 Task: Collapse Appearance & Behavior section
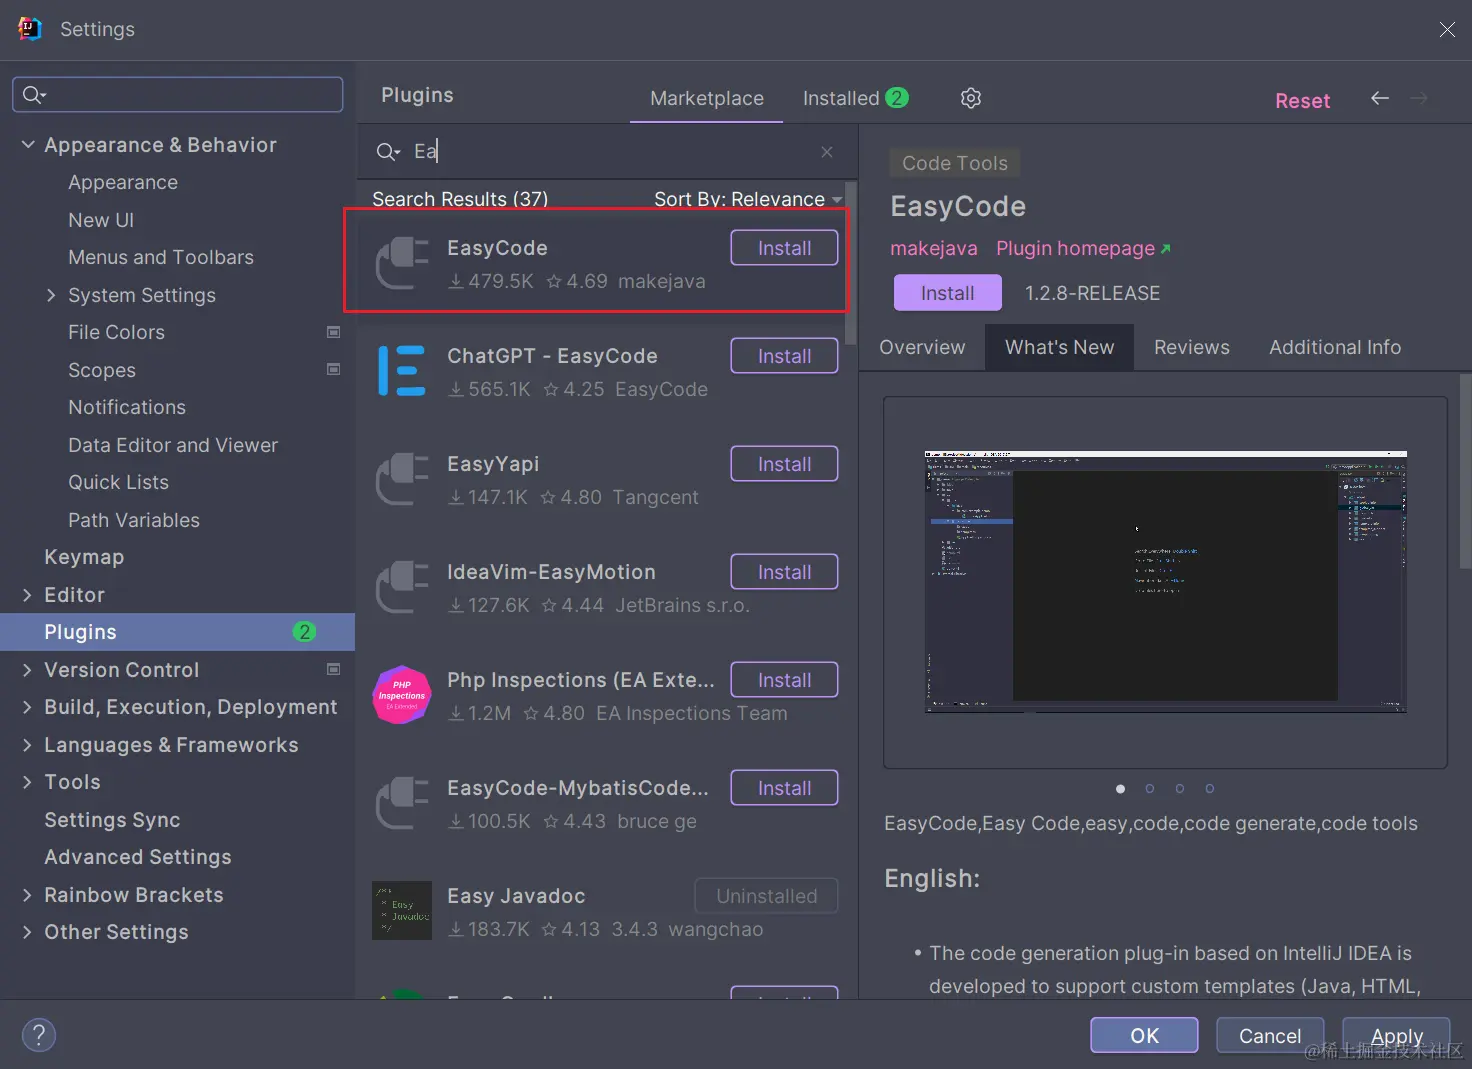[x=28, y=145]
